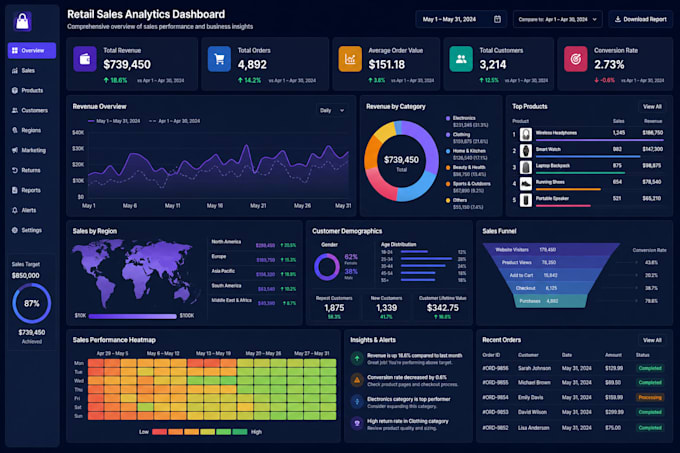680x453 pixels.
Task: Click the Average Order Value chart icon
Action: [x=350, y=59]
